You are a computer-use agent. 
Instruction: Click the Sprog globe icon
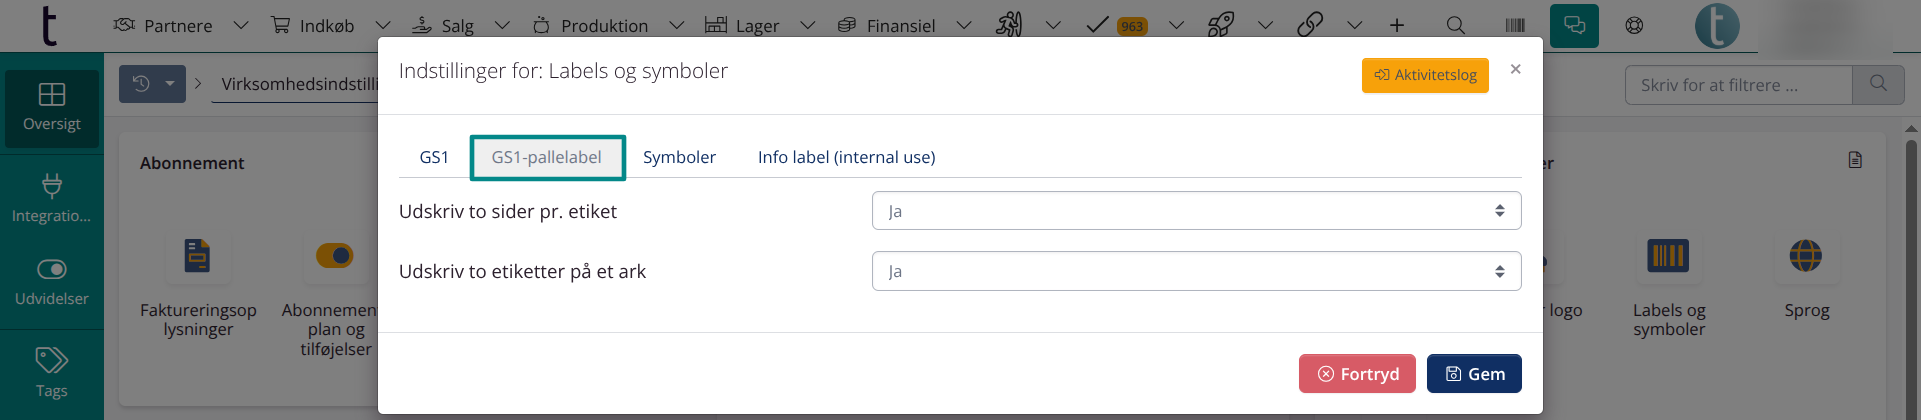1805,257
